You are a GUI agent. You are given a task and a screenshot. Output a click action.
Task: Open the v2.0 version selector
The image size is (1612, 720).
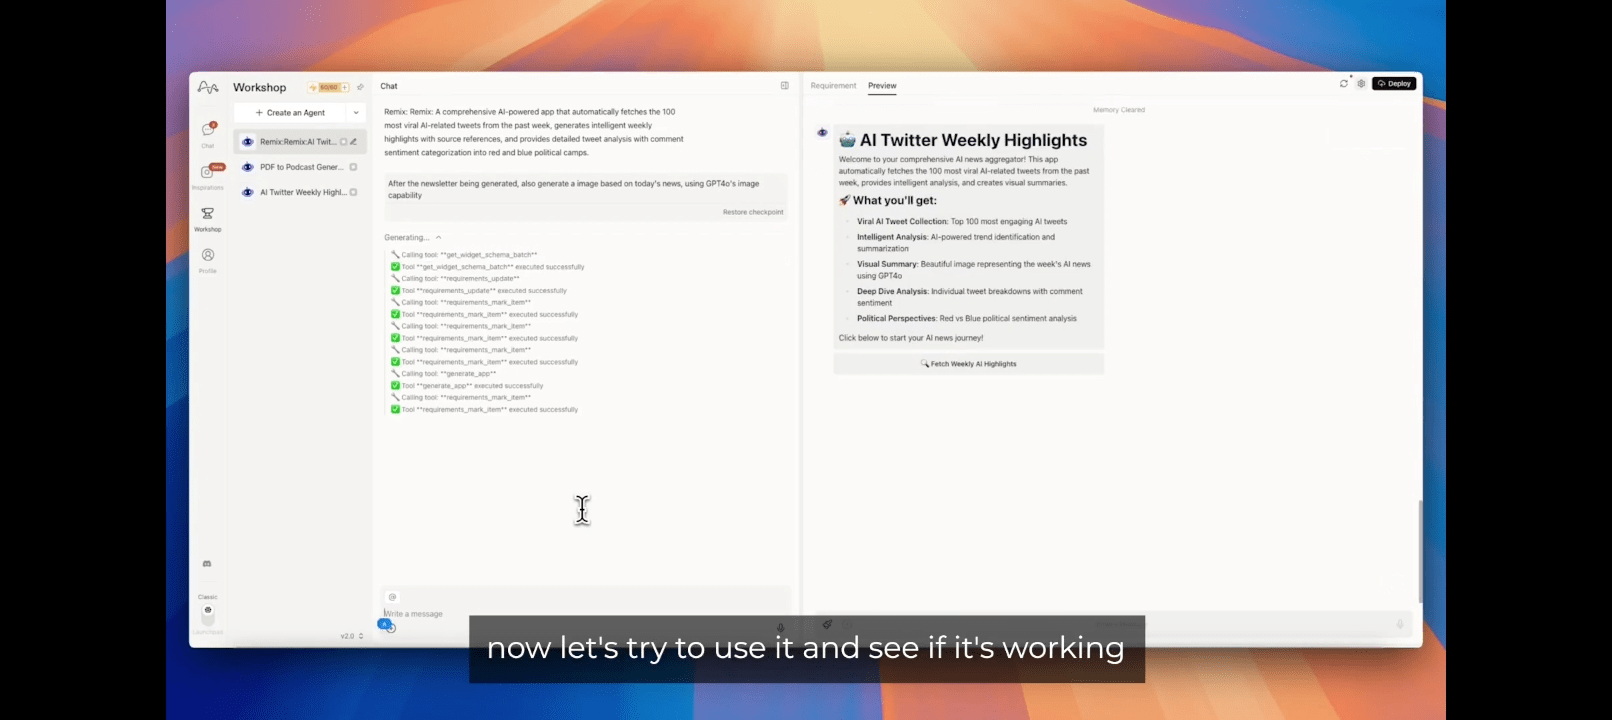pyautogui.click(x=352, y=636)
